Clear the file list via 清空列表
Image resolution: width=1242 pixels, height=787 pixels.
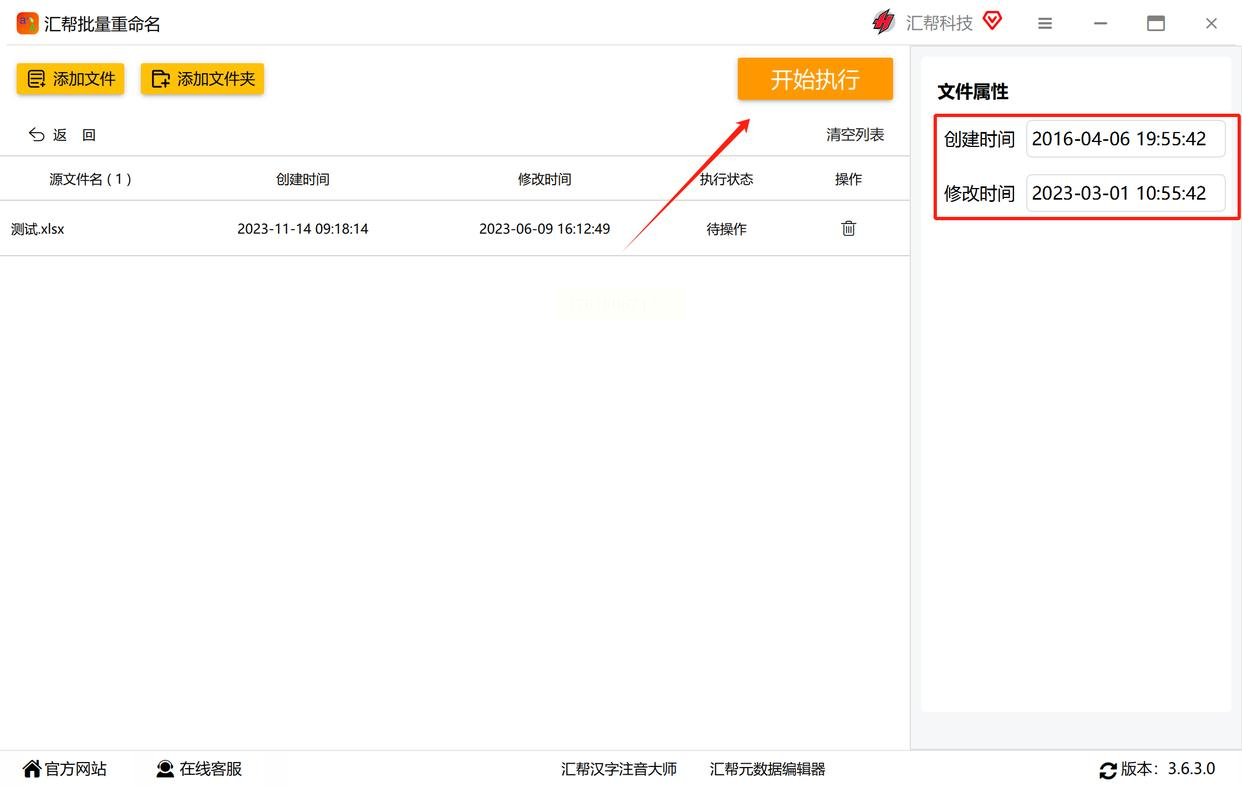[854, 135]
